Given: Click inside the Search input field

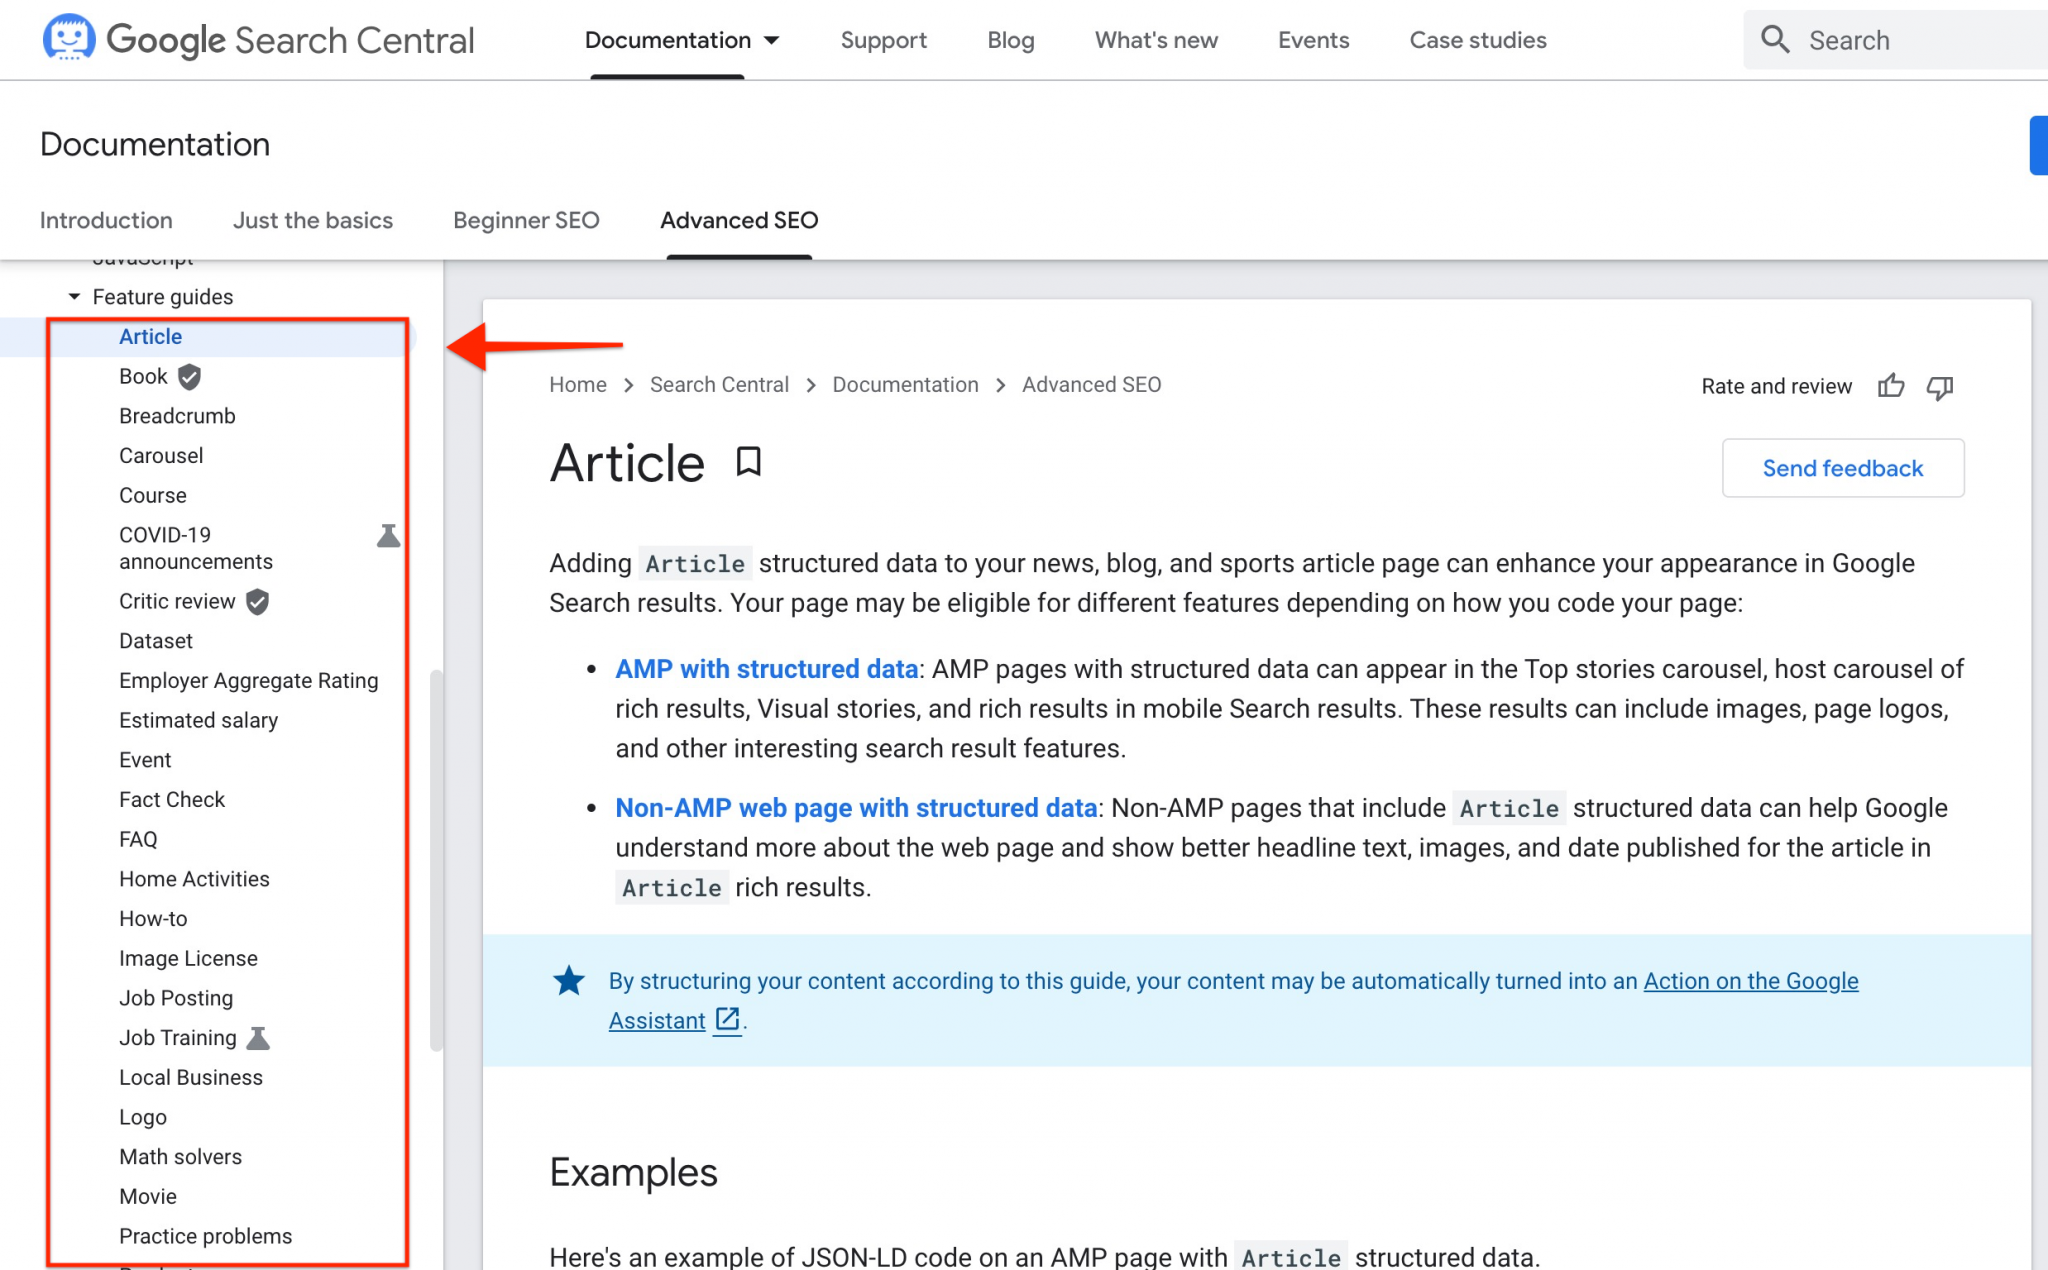Looking at the screenshot, I should point(1900,40).
